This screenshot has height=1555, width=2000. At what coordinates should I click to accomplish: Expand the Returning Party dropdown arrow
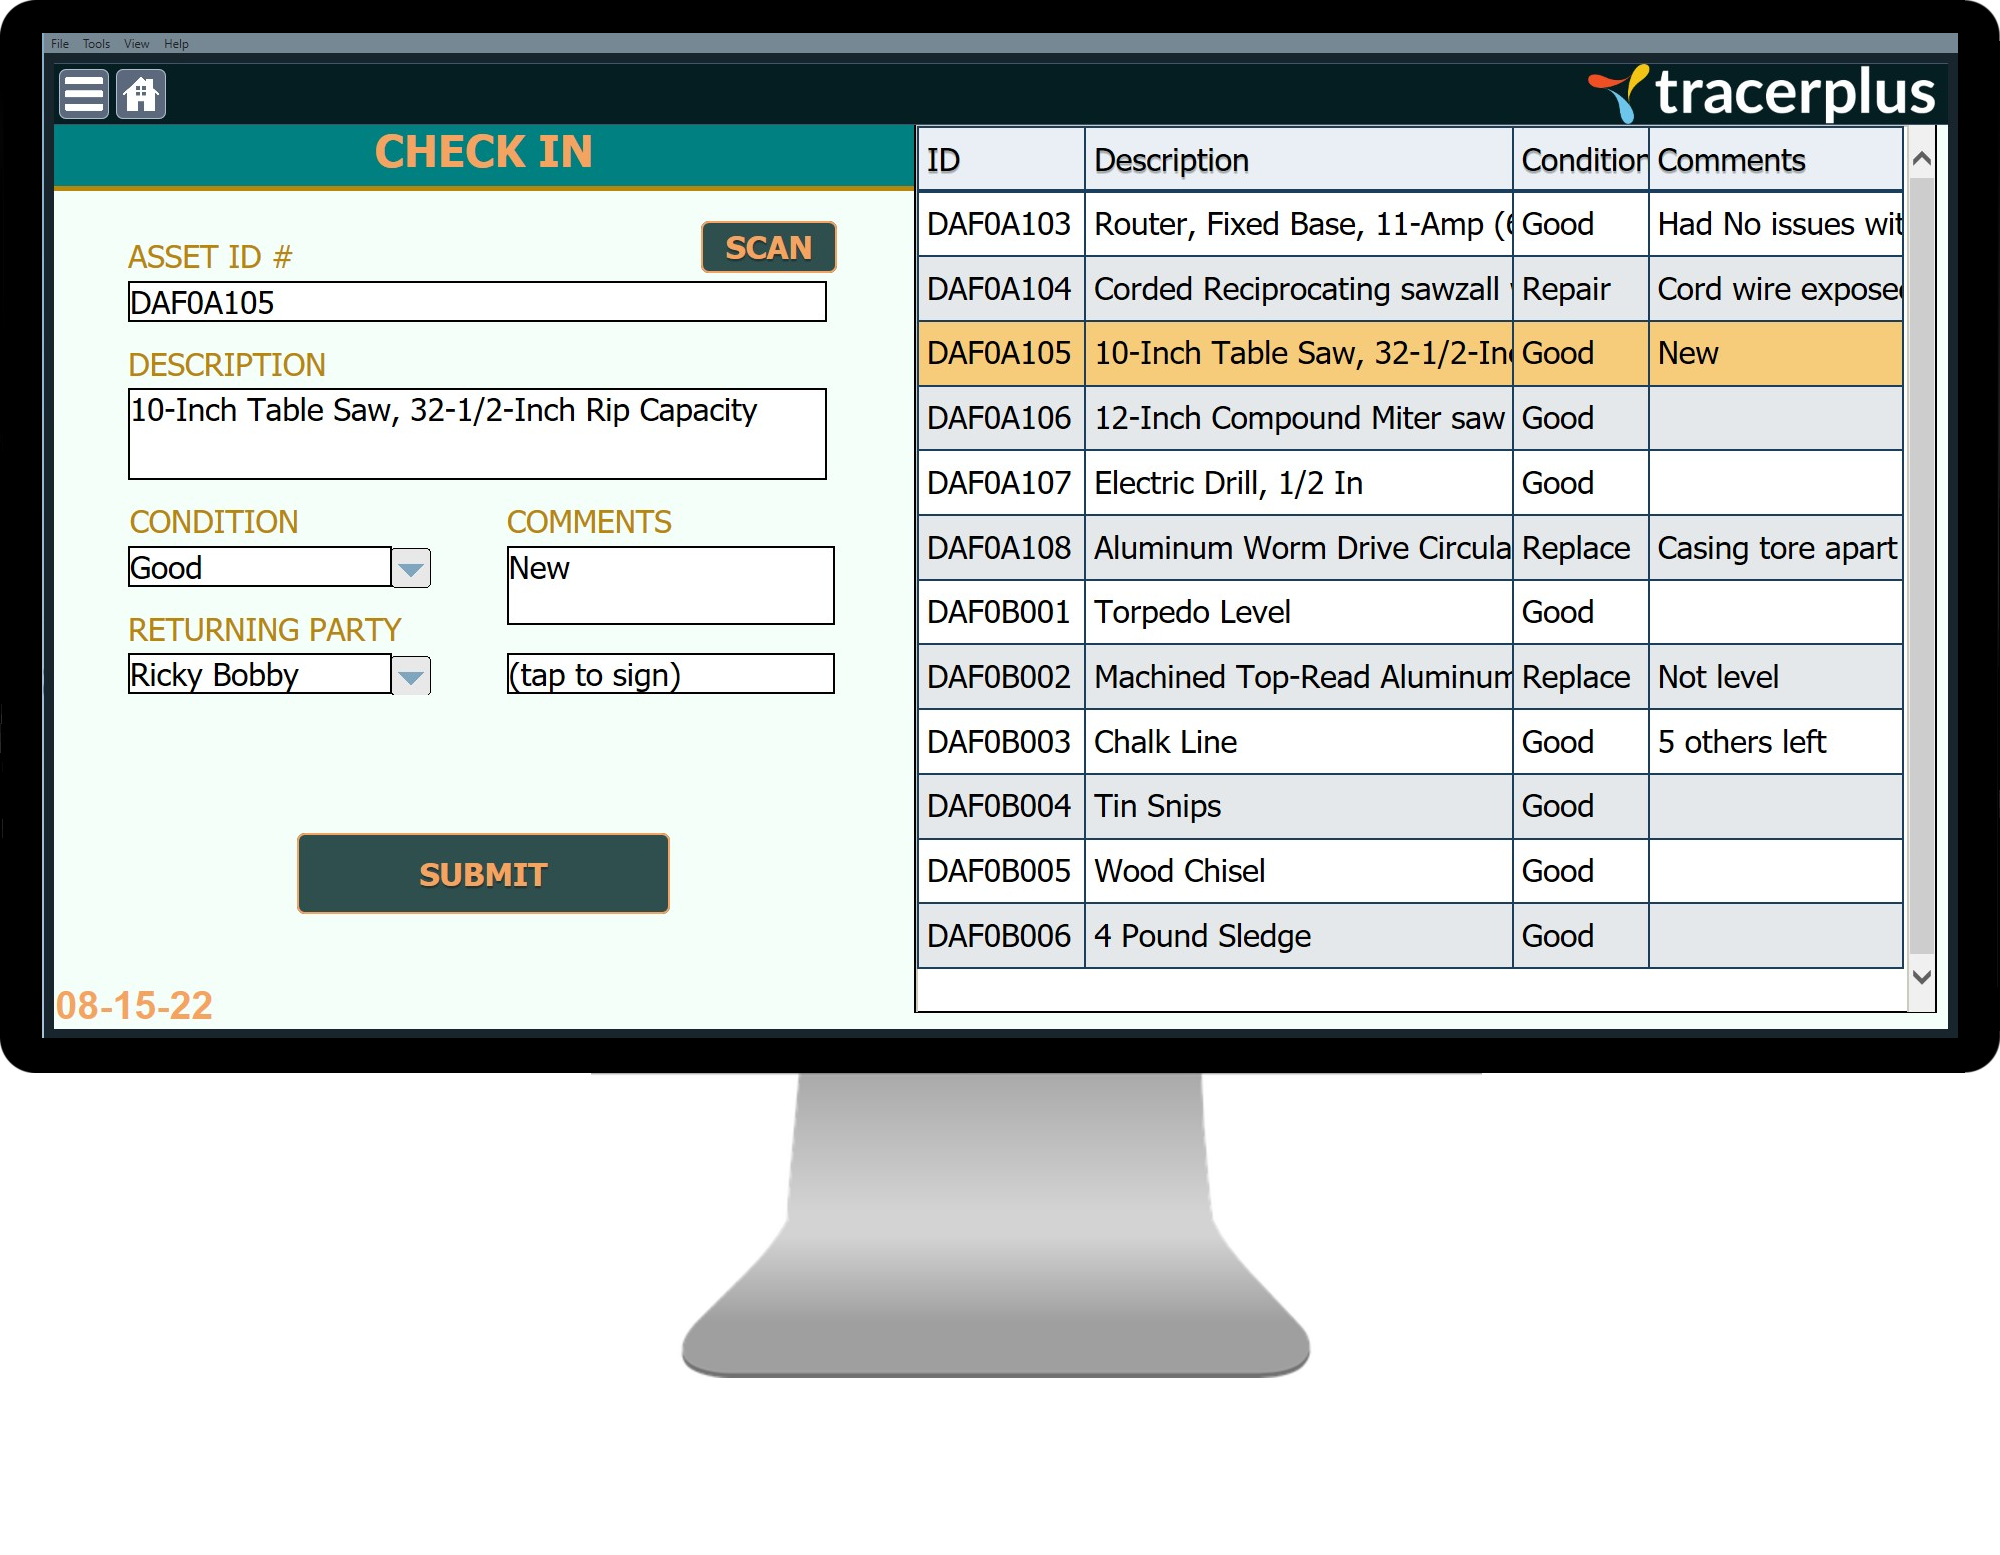click(411, 676)
